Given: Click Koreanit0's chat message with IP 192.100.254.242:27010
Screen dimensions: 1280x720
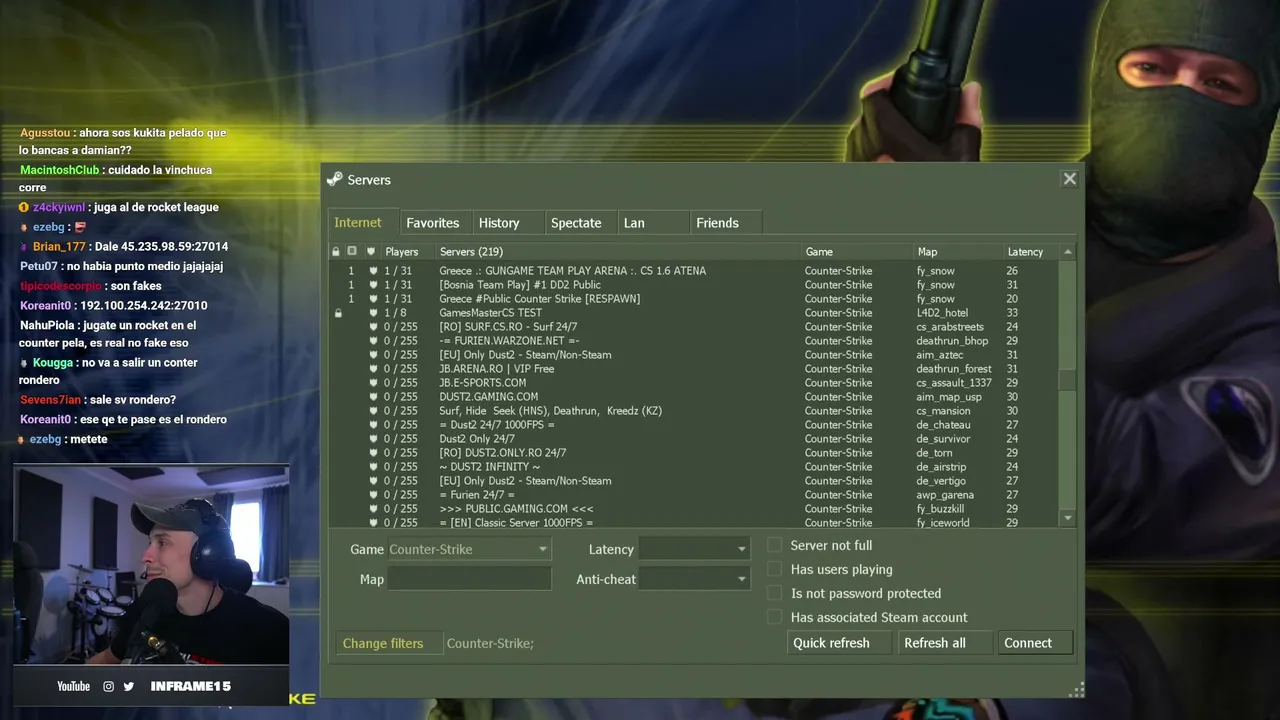Looking at the screenshot, I should (114, 305).
